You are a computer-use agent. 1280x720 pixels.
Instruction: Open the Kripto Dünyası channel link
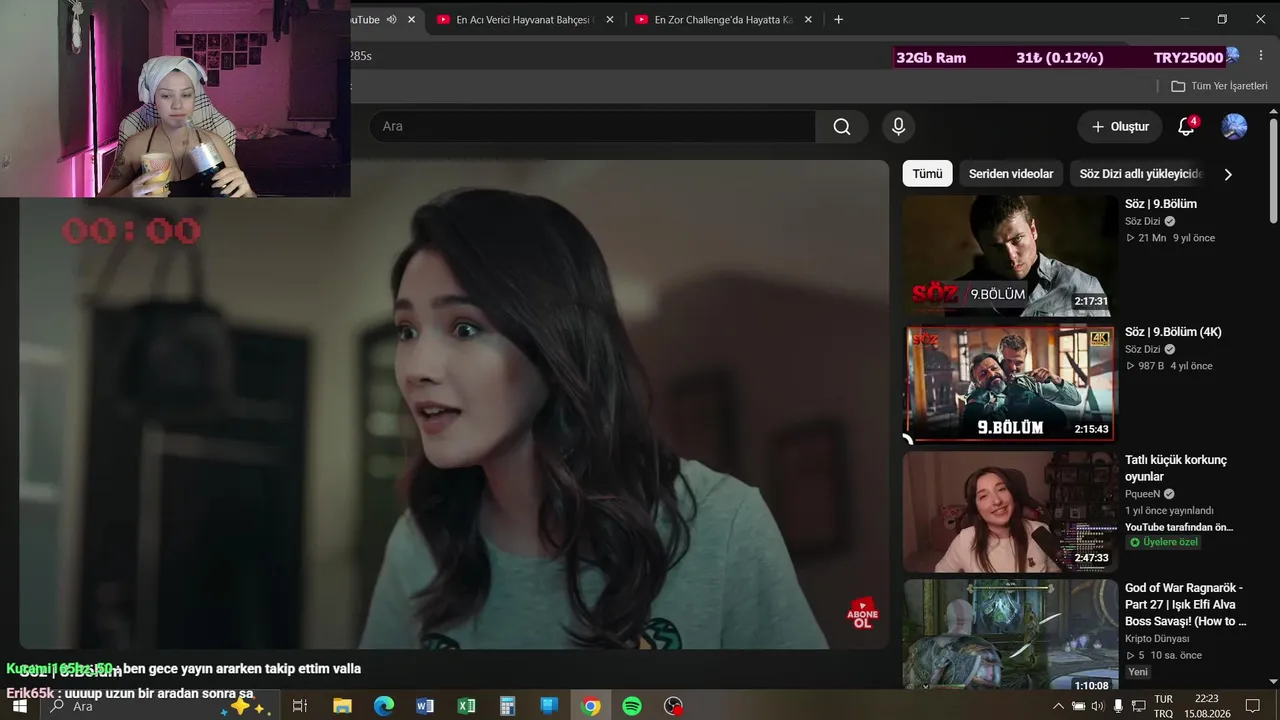[x=1157, y=639]
